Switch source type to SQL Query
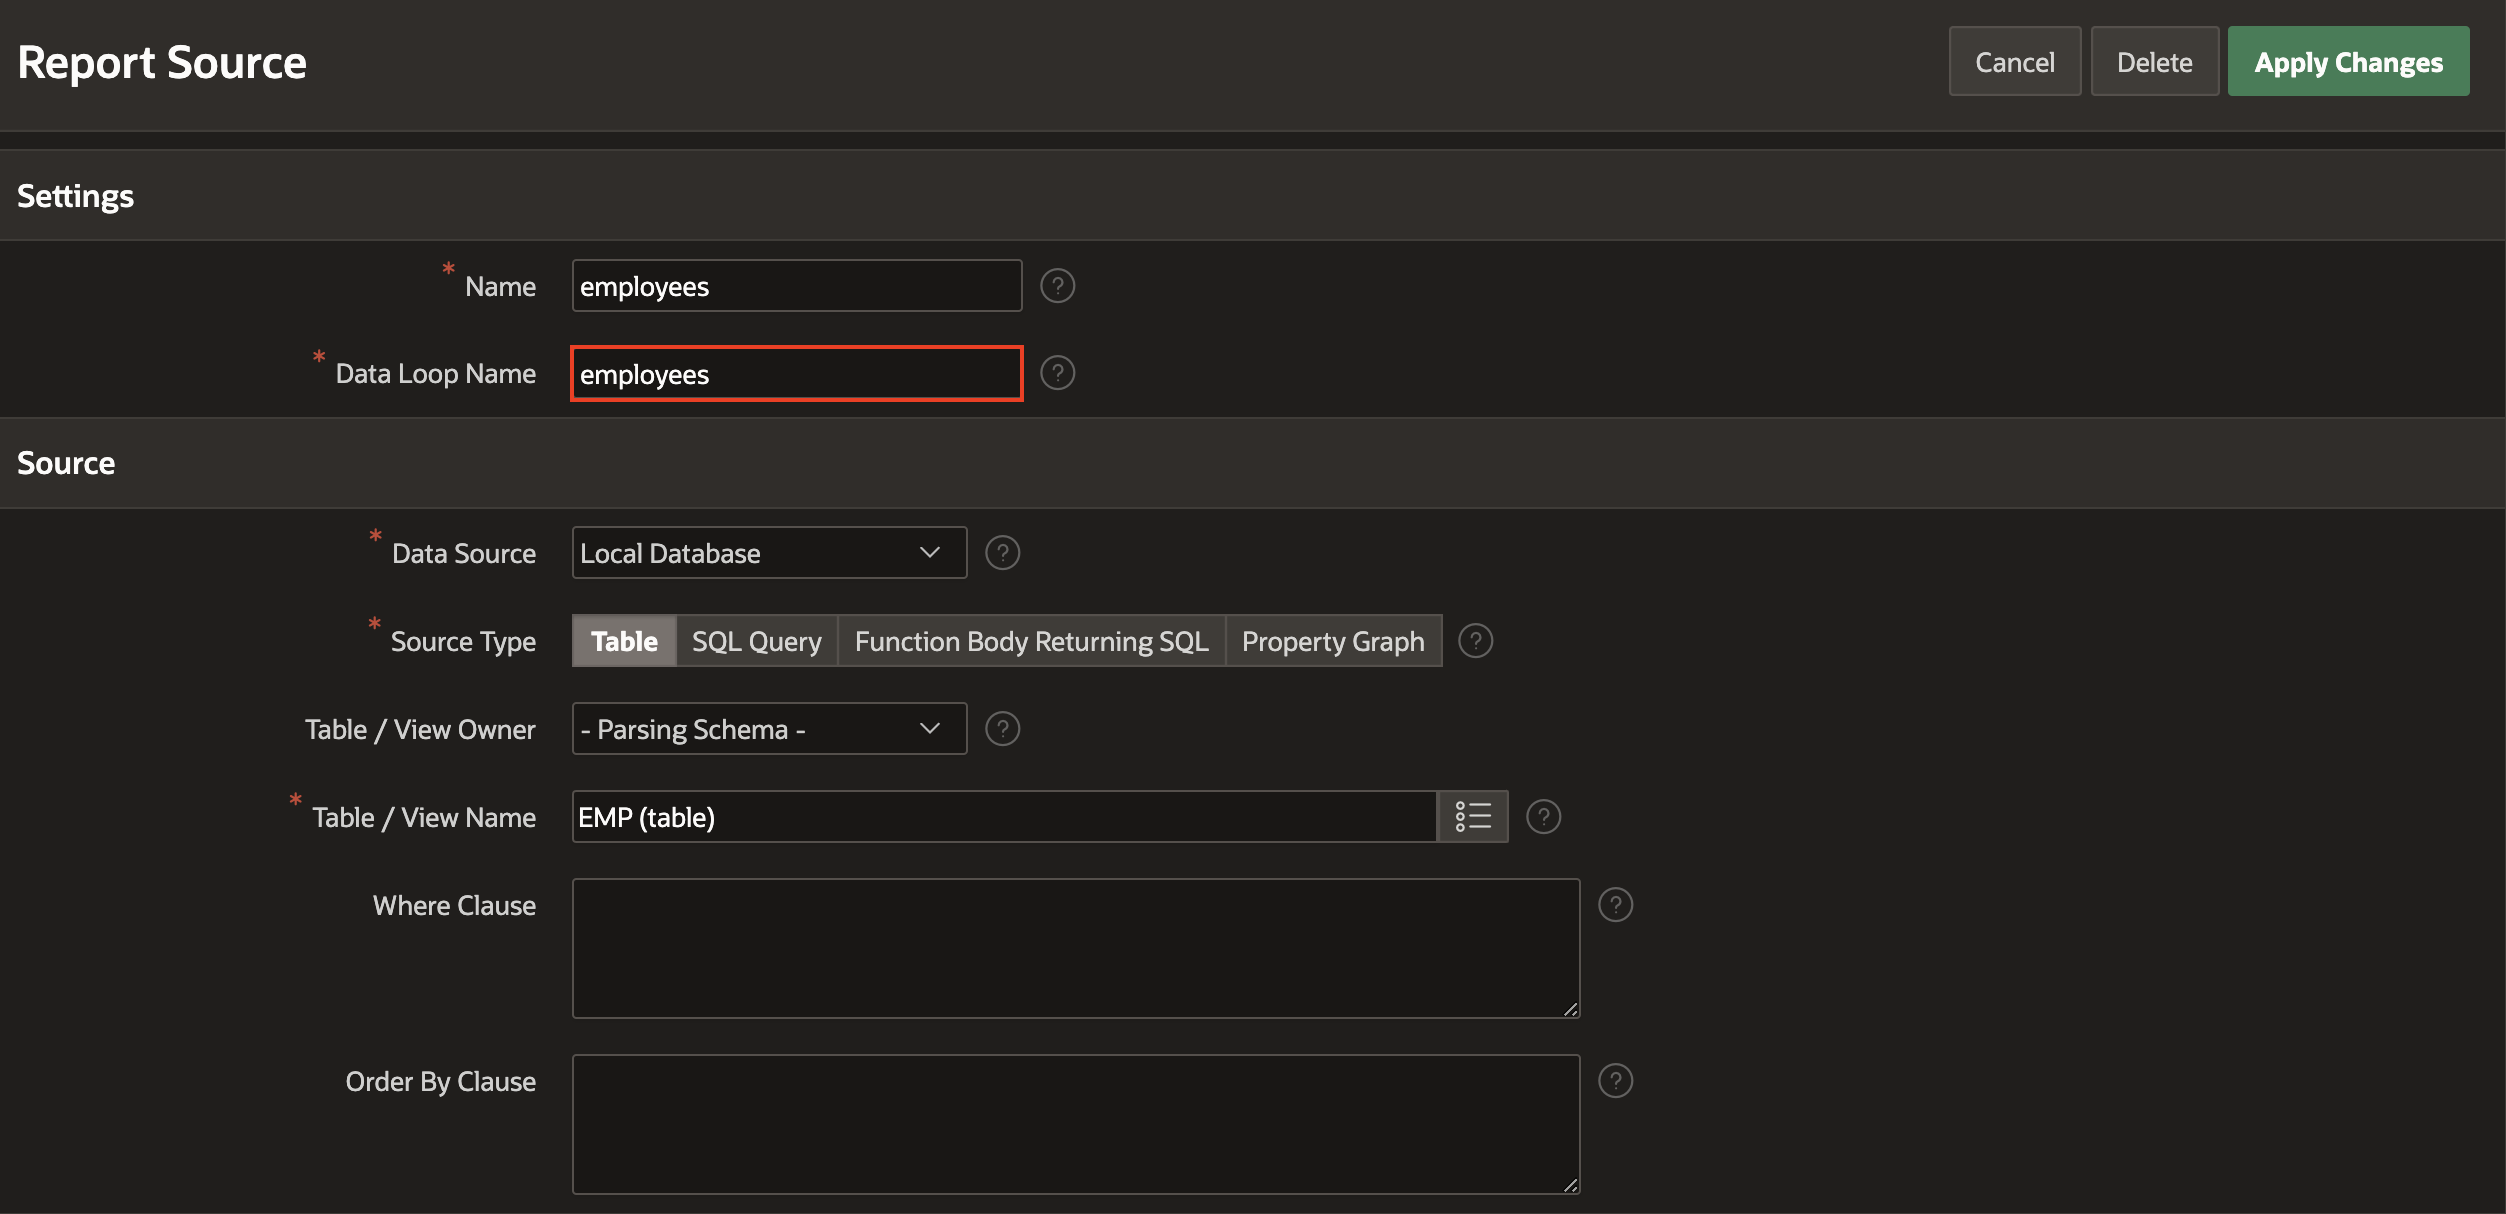The height and width of the screenshot is (1214, 2506). (756, 641)
